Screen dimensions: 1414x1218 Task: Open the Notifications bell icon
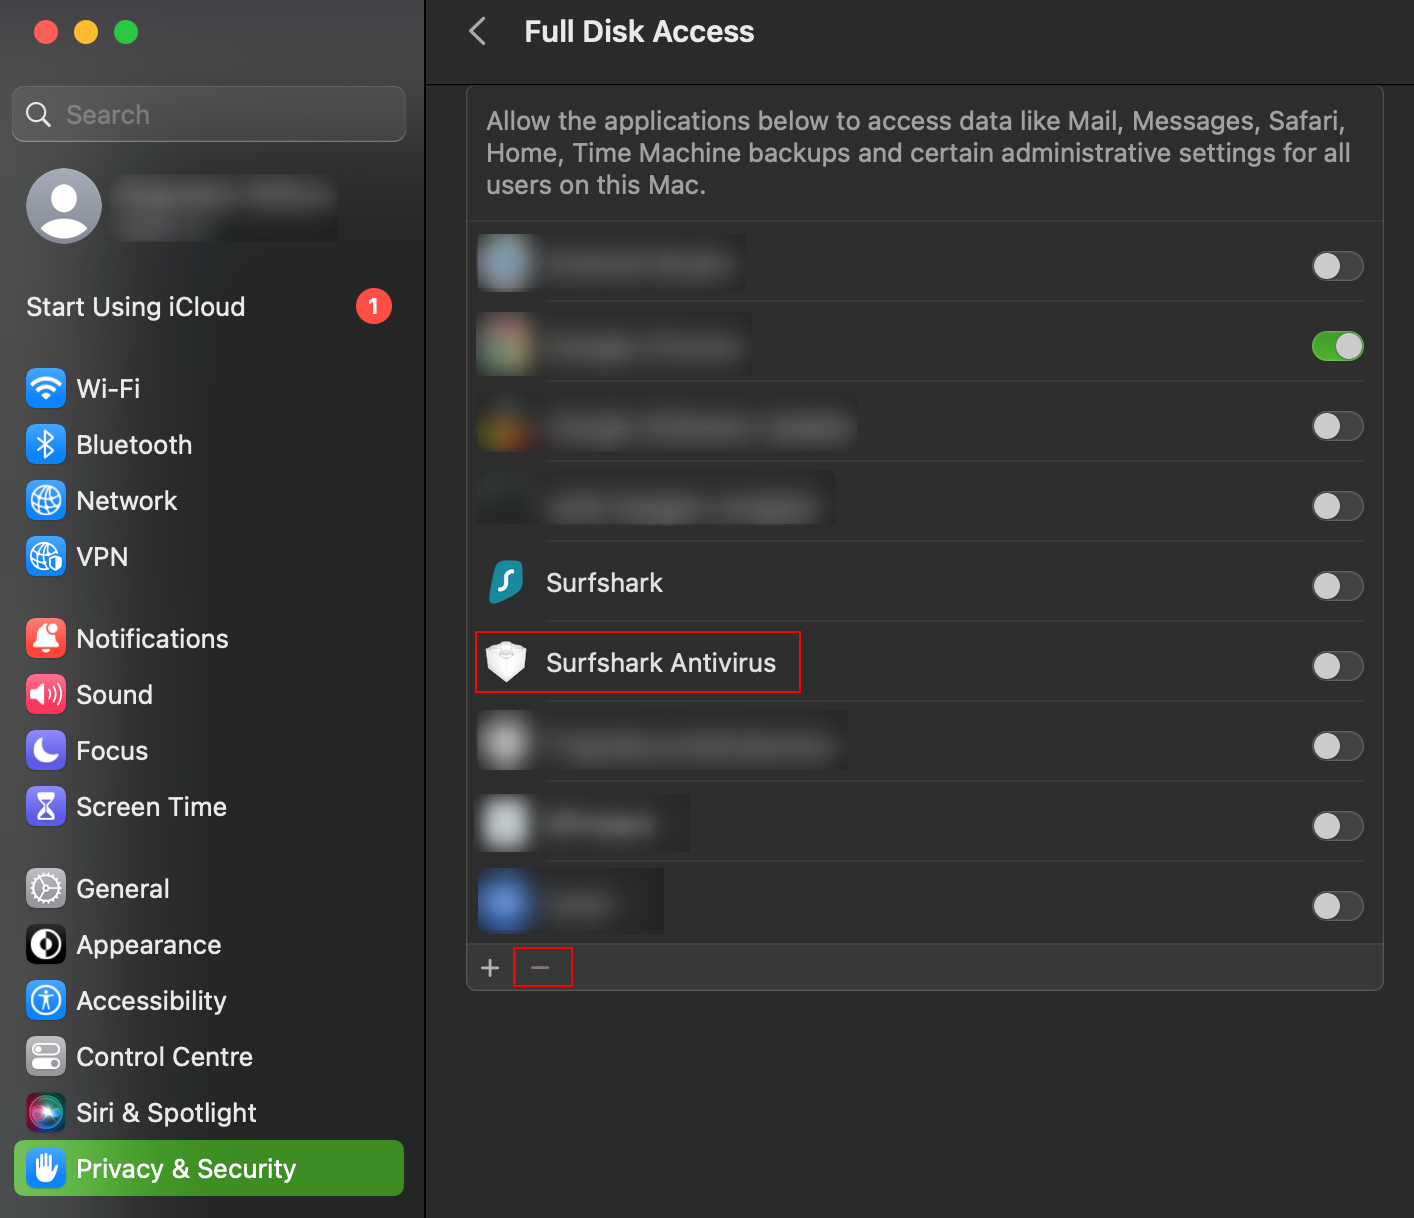(x=46, y=638)
